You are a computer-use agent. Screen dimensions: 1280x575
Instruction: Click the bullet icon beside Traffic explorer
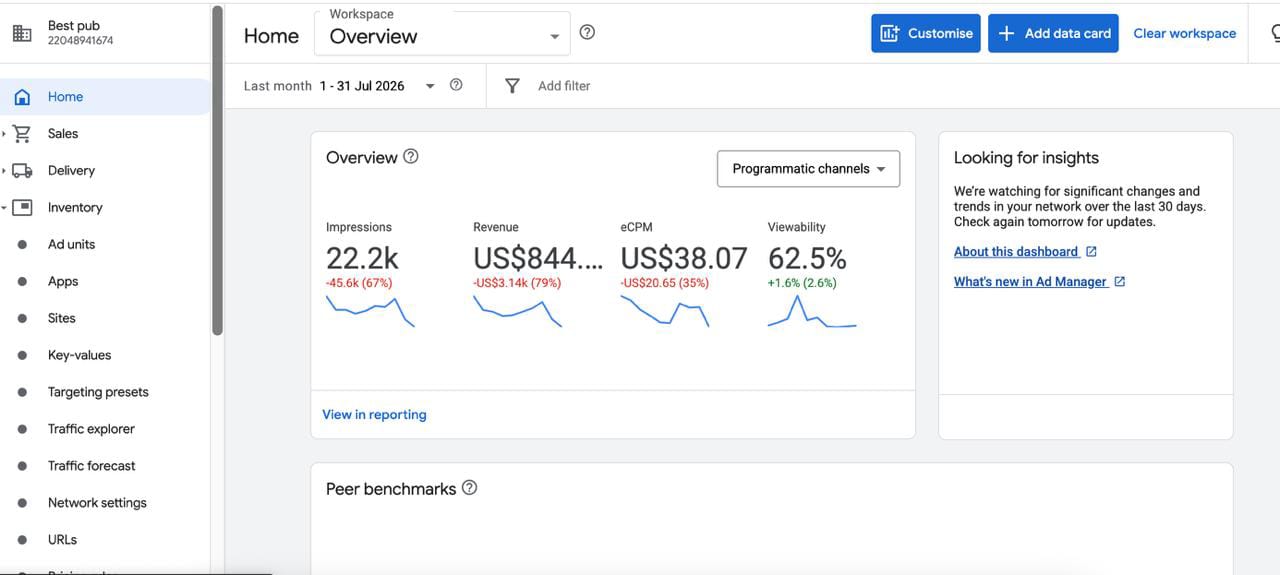point(22,429)
